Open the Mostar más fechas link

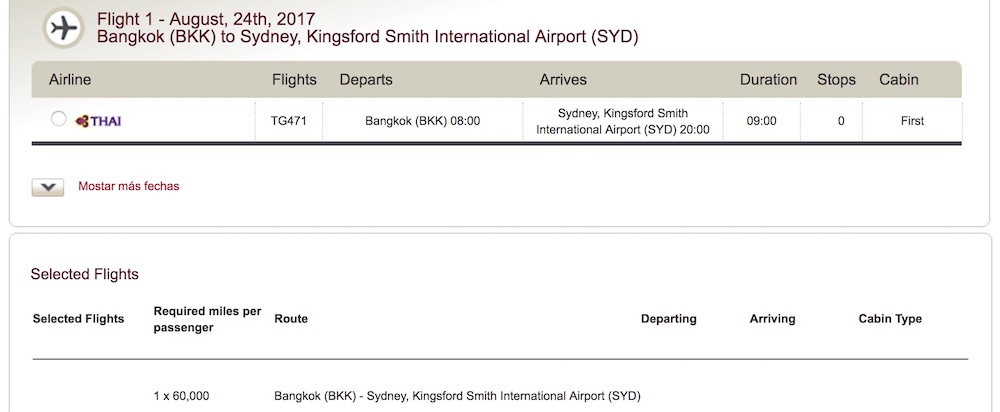[129, 186]
